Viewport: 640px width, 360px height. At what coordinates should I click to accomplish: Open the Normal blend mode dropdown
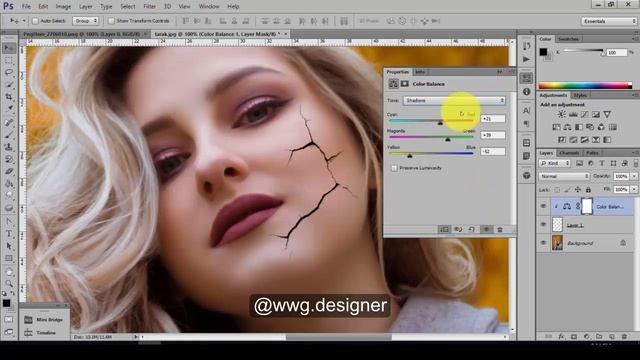pyautogui.click(x=564, y=176)
